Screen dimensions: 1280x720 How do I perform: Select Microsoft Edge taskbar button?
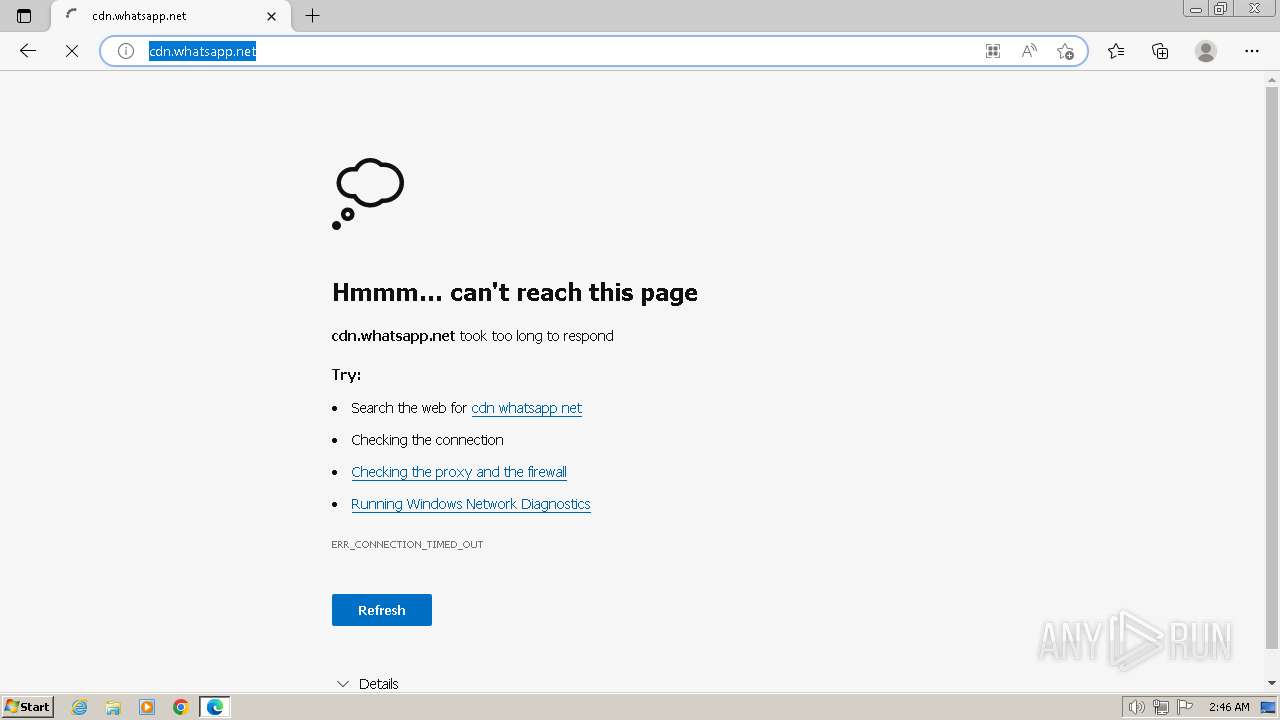tap(215, 707)
